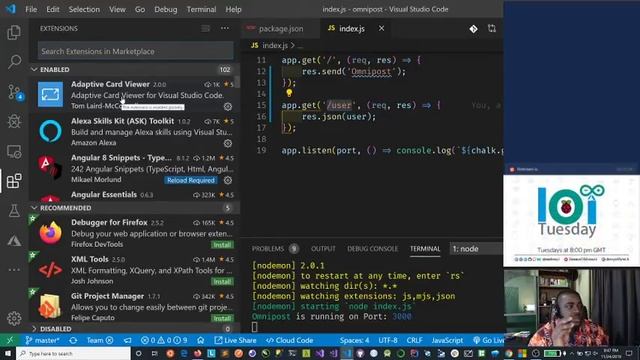Click the compare changes icon in editor toolbar
The height and width of the screenshot is (360, 640).
click(491, 29)
